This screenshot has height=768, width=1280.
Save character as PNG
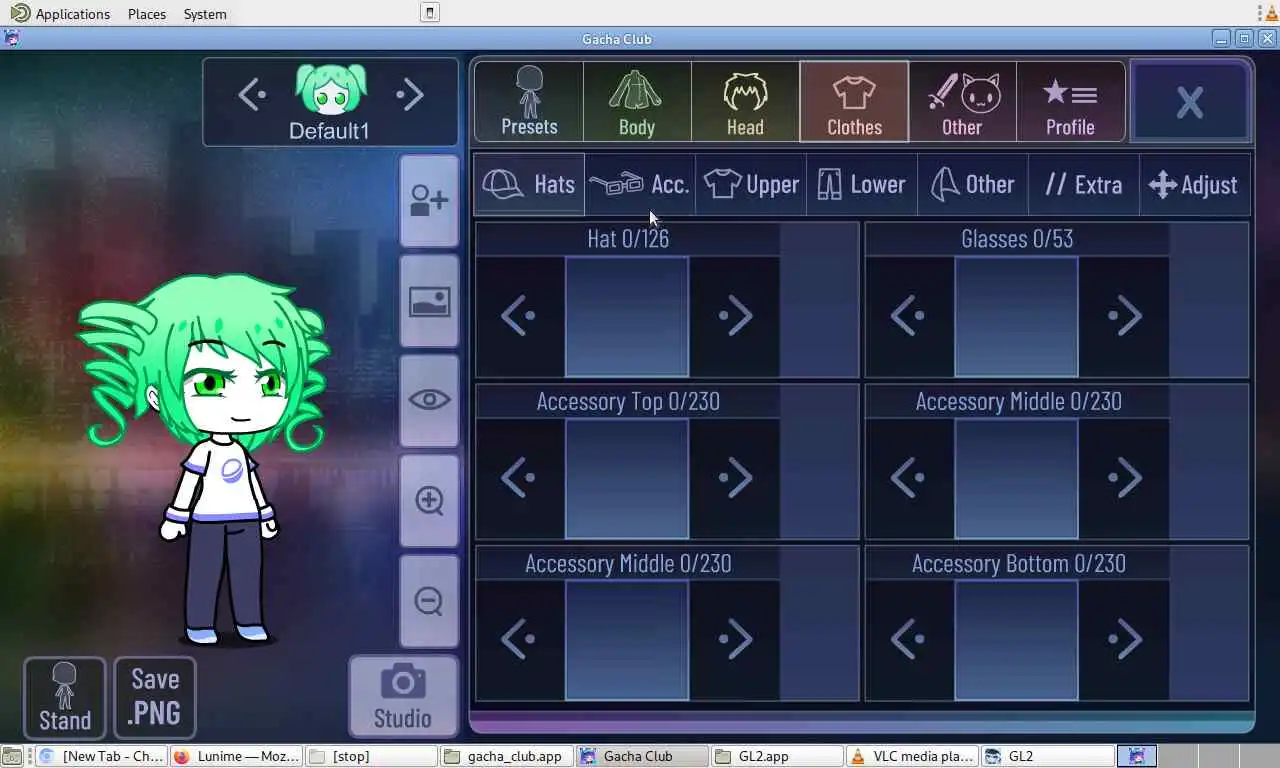pyautogui.click(x=155, y=697)
